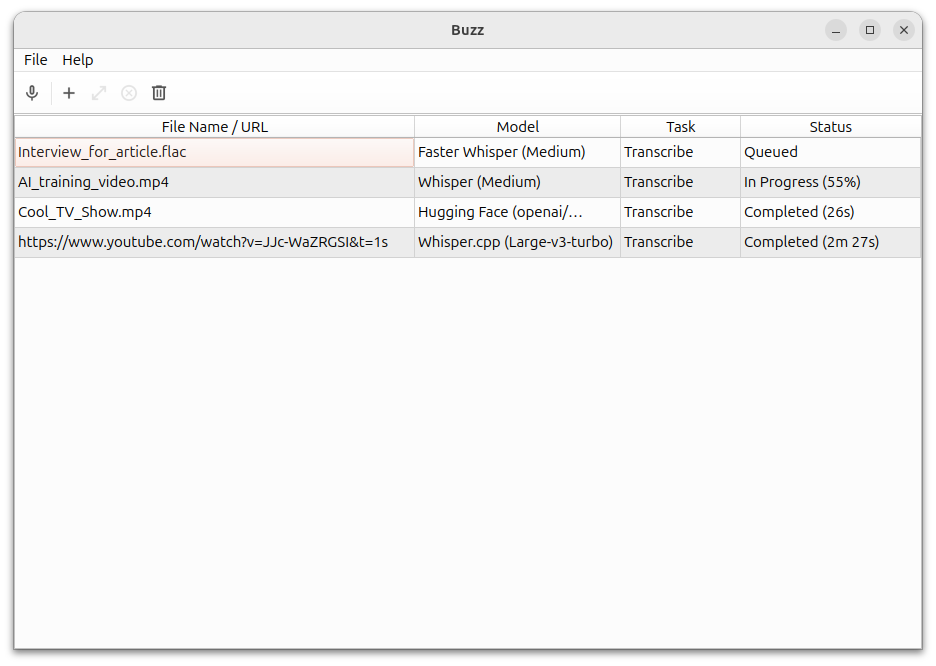Sort by File Name / URL column header
The height and width of the screenshot is (666, 936).
pos(214,127)
